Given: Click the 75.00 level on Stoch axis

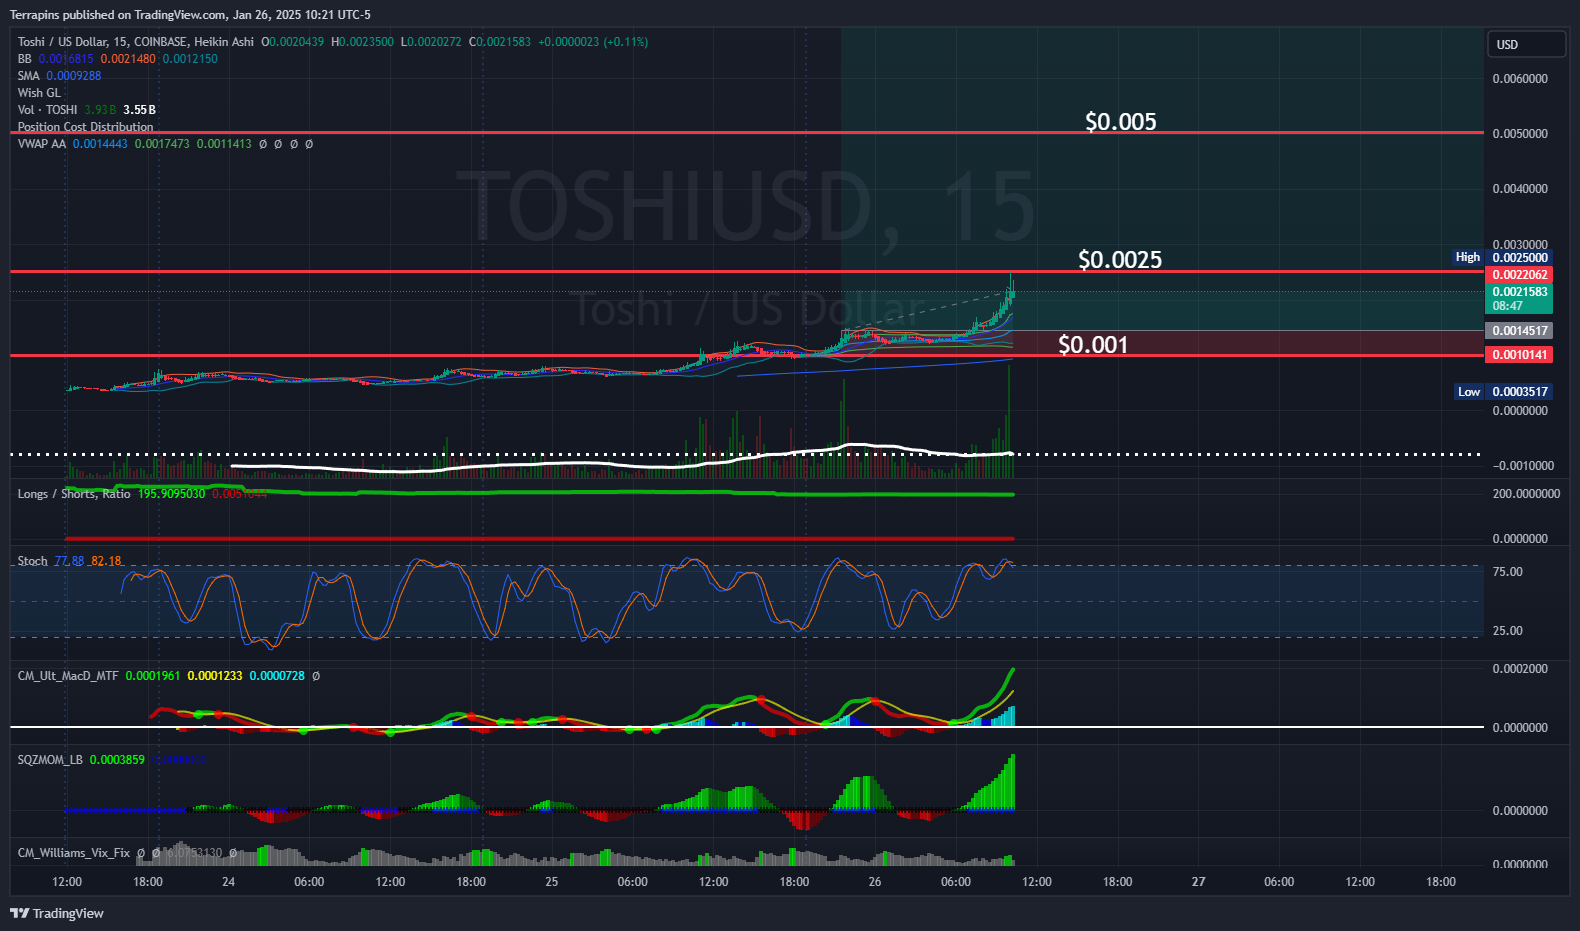Looking at the screenshot, I should click(1508, 572).
